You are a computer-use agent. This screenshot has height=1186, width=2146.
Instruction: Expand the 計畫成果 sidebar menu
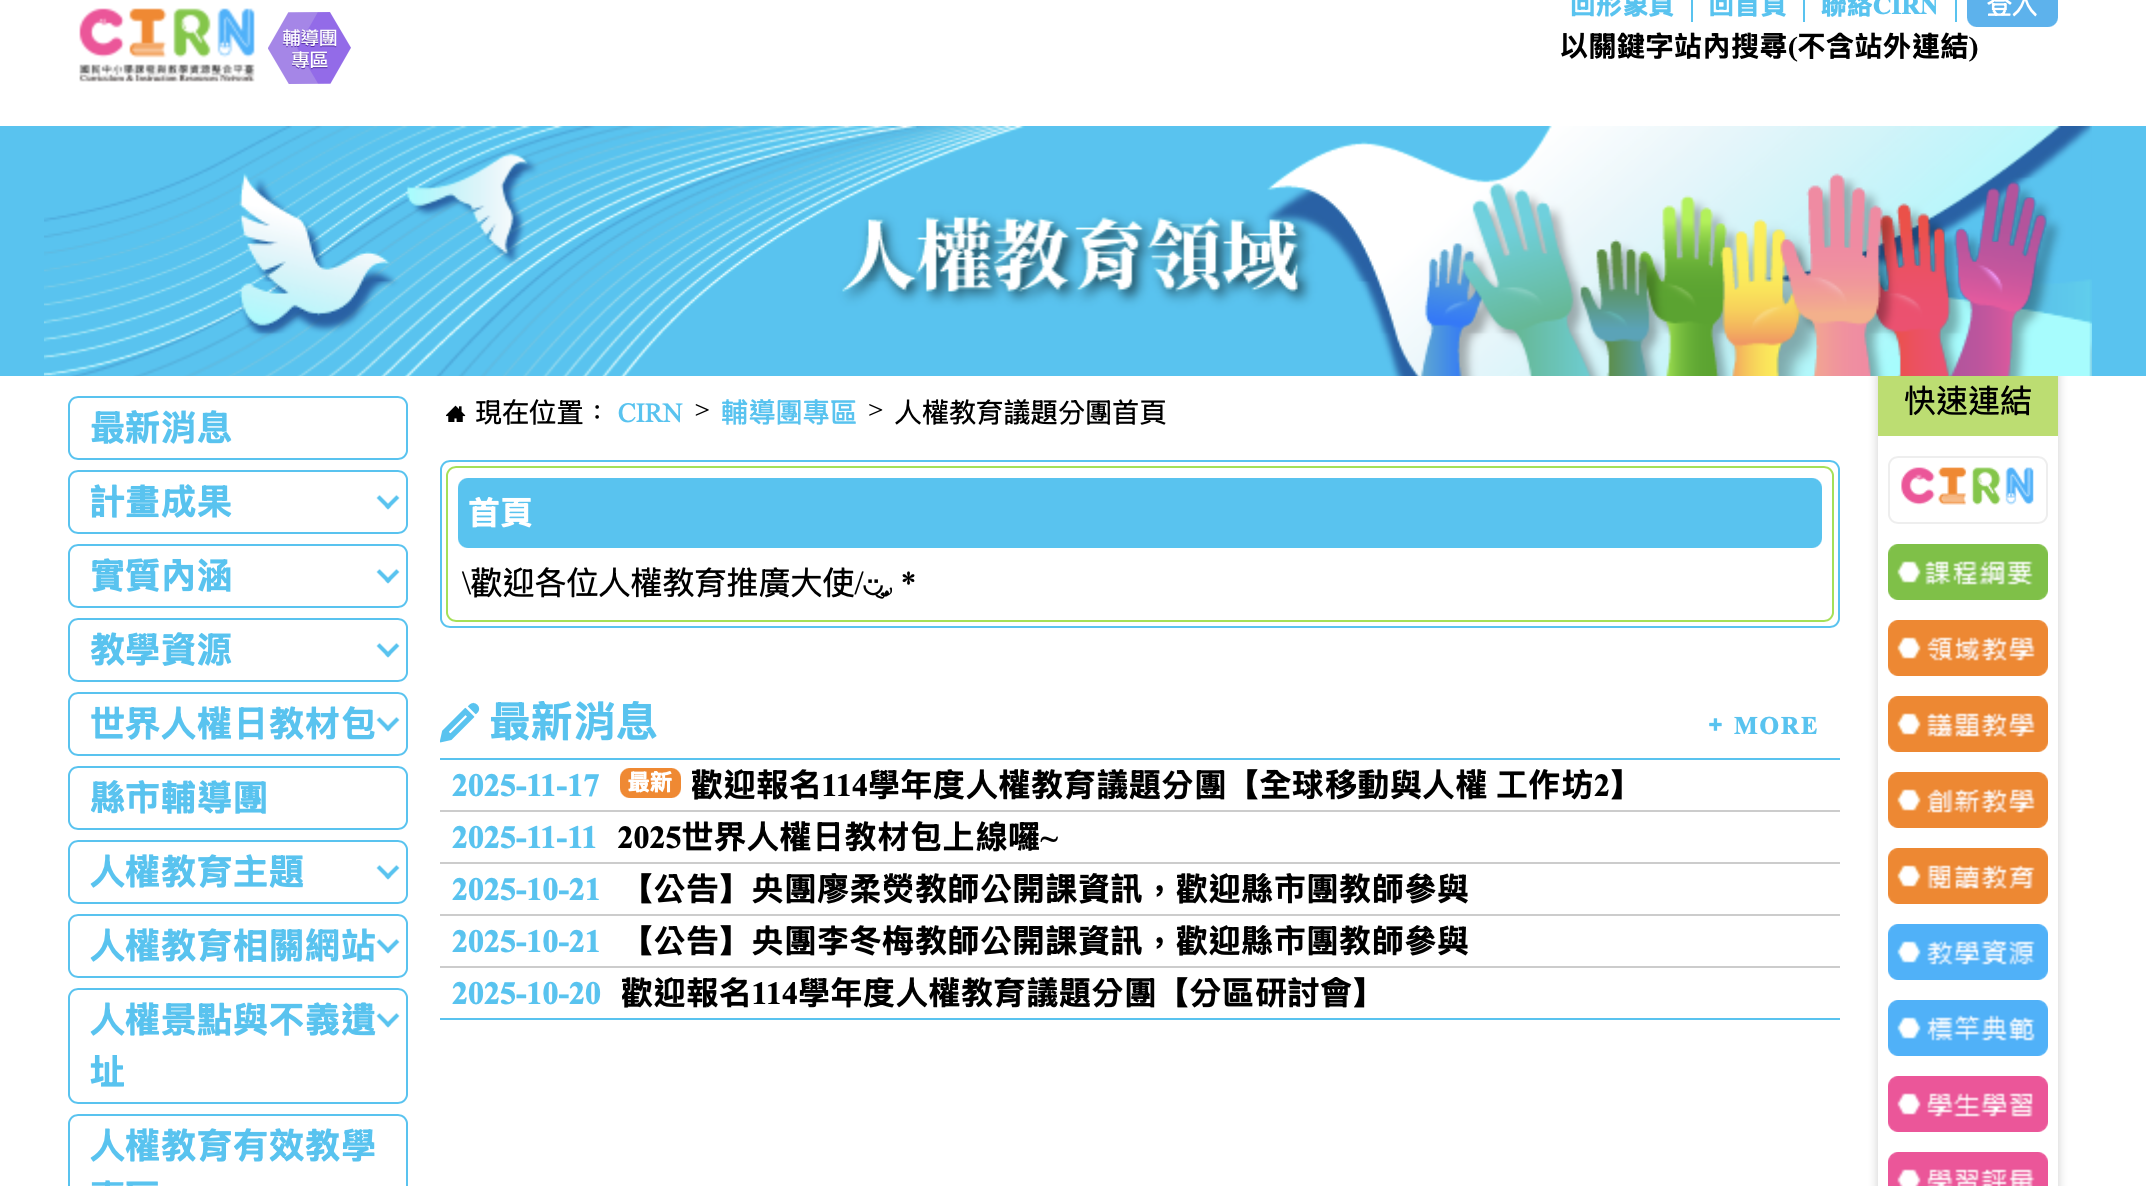[238, 502]
